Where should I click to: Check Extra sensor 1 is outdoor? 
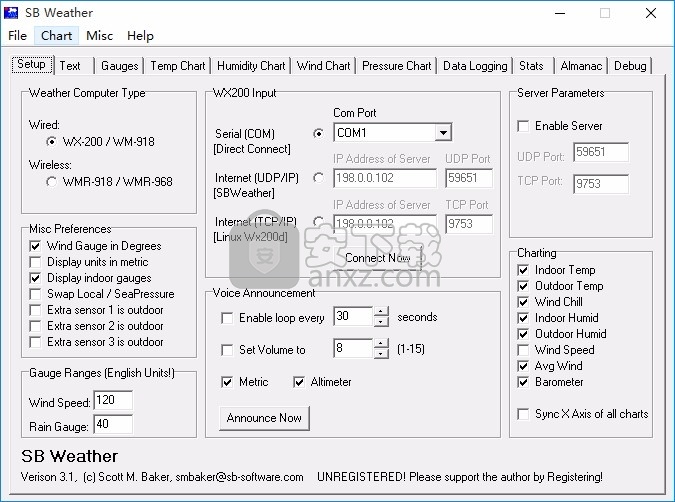tap(35, 310)
